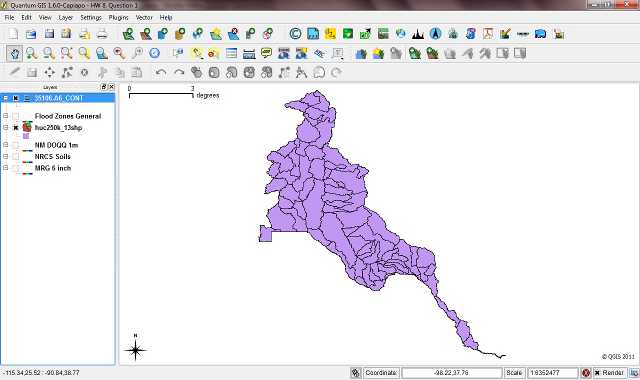Click the Node Tool icon
640x380 pixels.
(67, 73)
